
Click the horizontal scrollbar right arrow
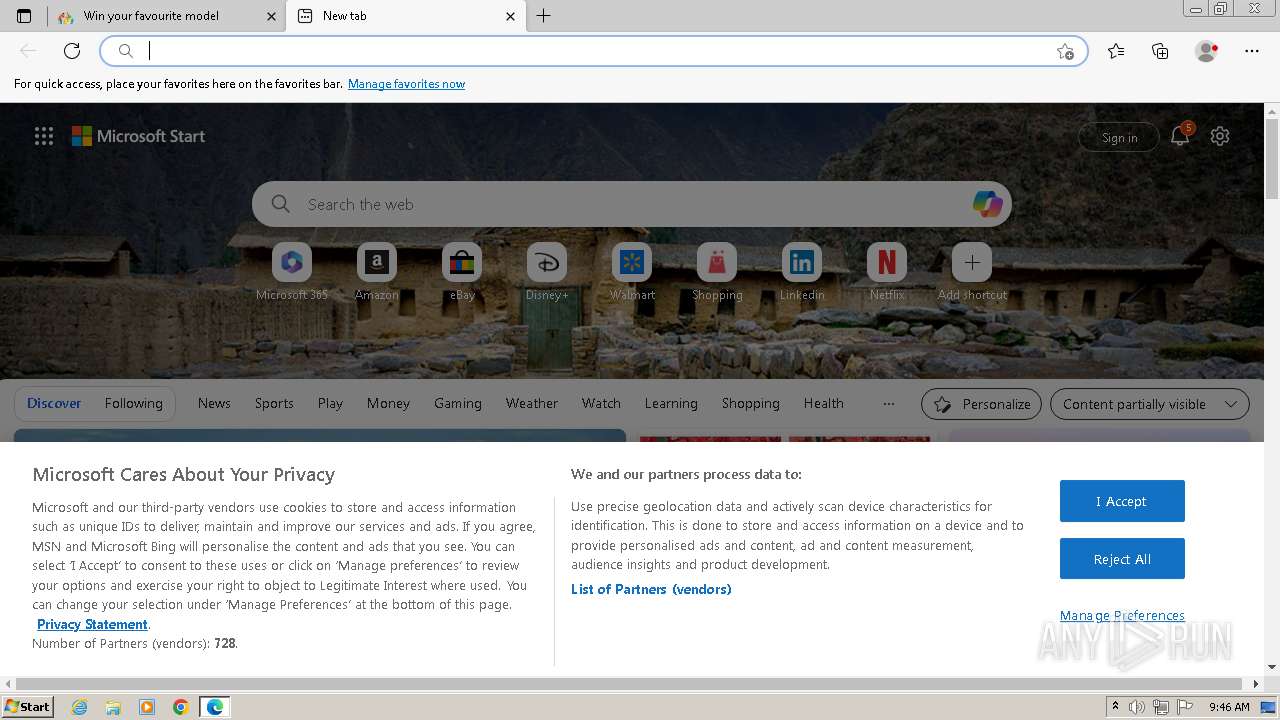pos(1257,684)
